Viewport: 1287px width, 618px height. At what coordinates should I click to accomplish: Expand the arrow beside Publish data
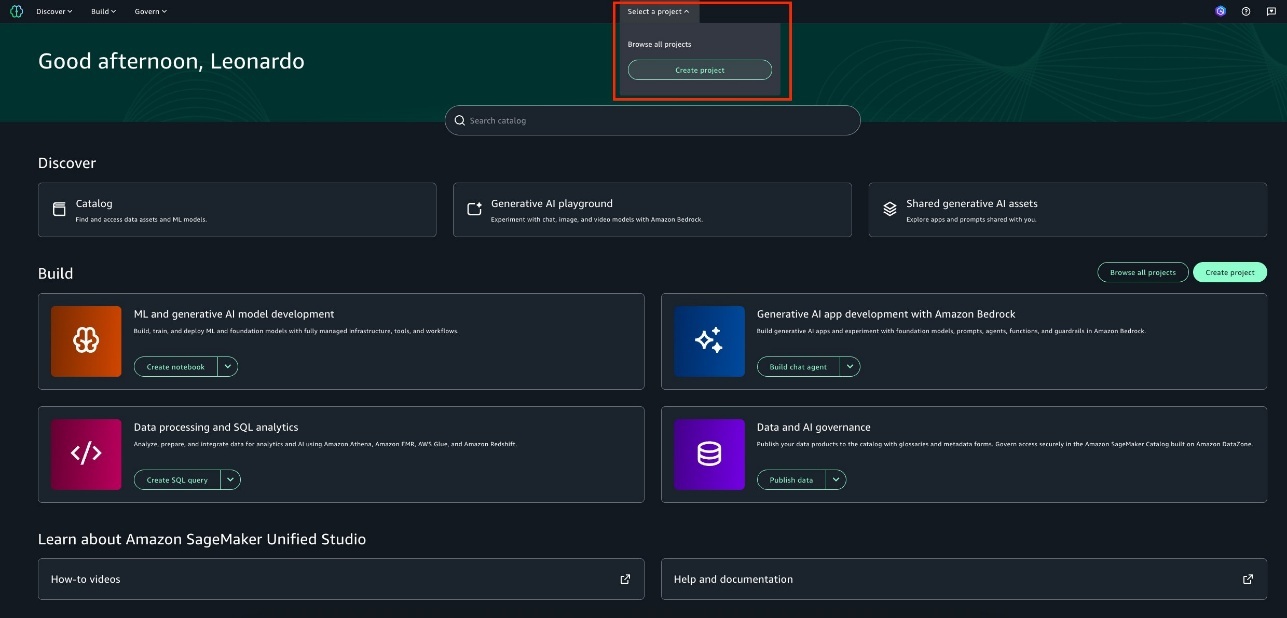[x=836, y=480]
